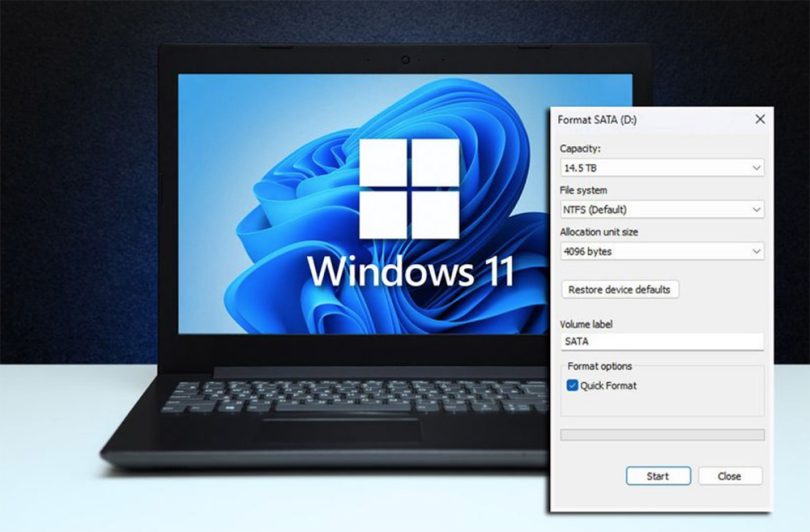
Task: Click the "Allocation unit size" label
Action: (599, 232)
